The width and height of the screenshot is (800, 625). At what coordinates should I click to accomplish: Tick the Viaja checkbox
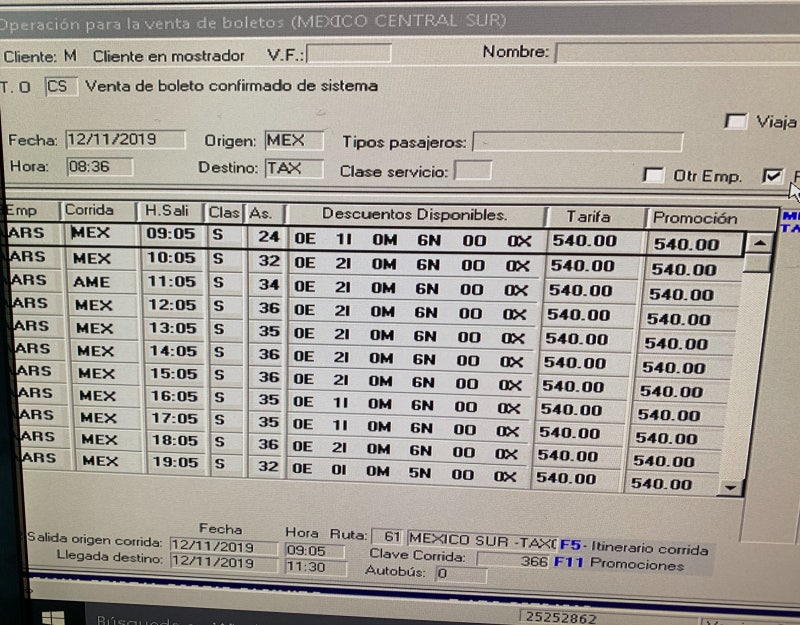[735, 121]
